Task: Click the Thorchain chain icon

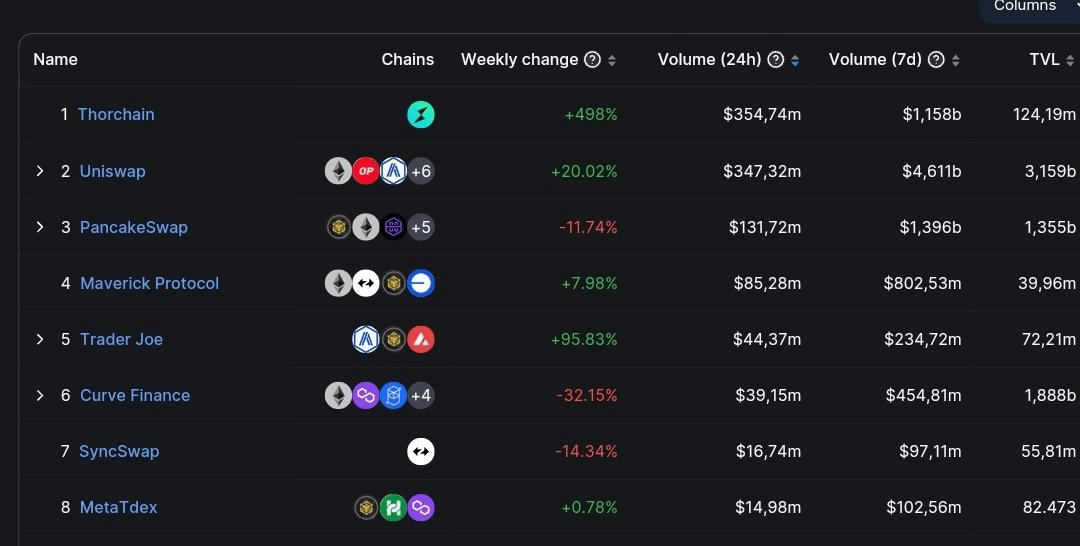Action: 421,114
